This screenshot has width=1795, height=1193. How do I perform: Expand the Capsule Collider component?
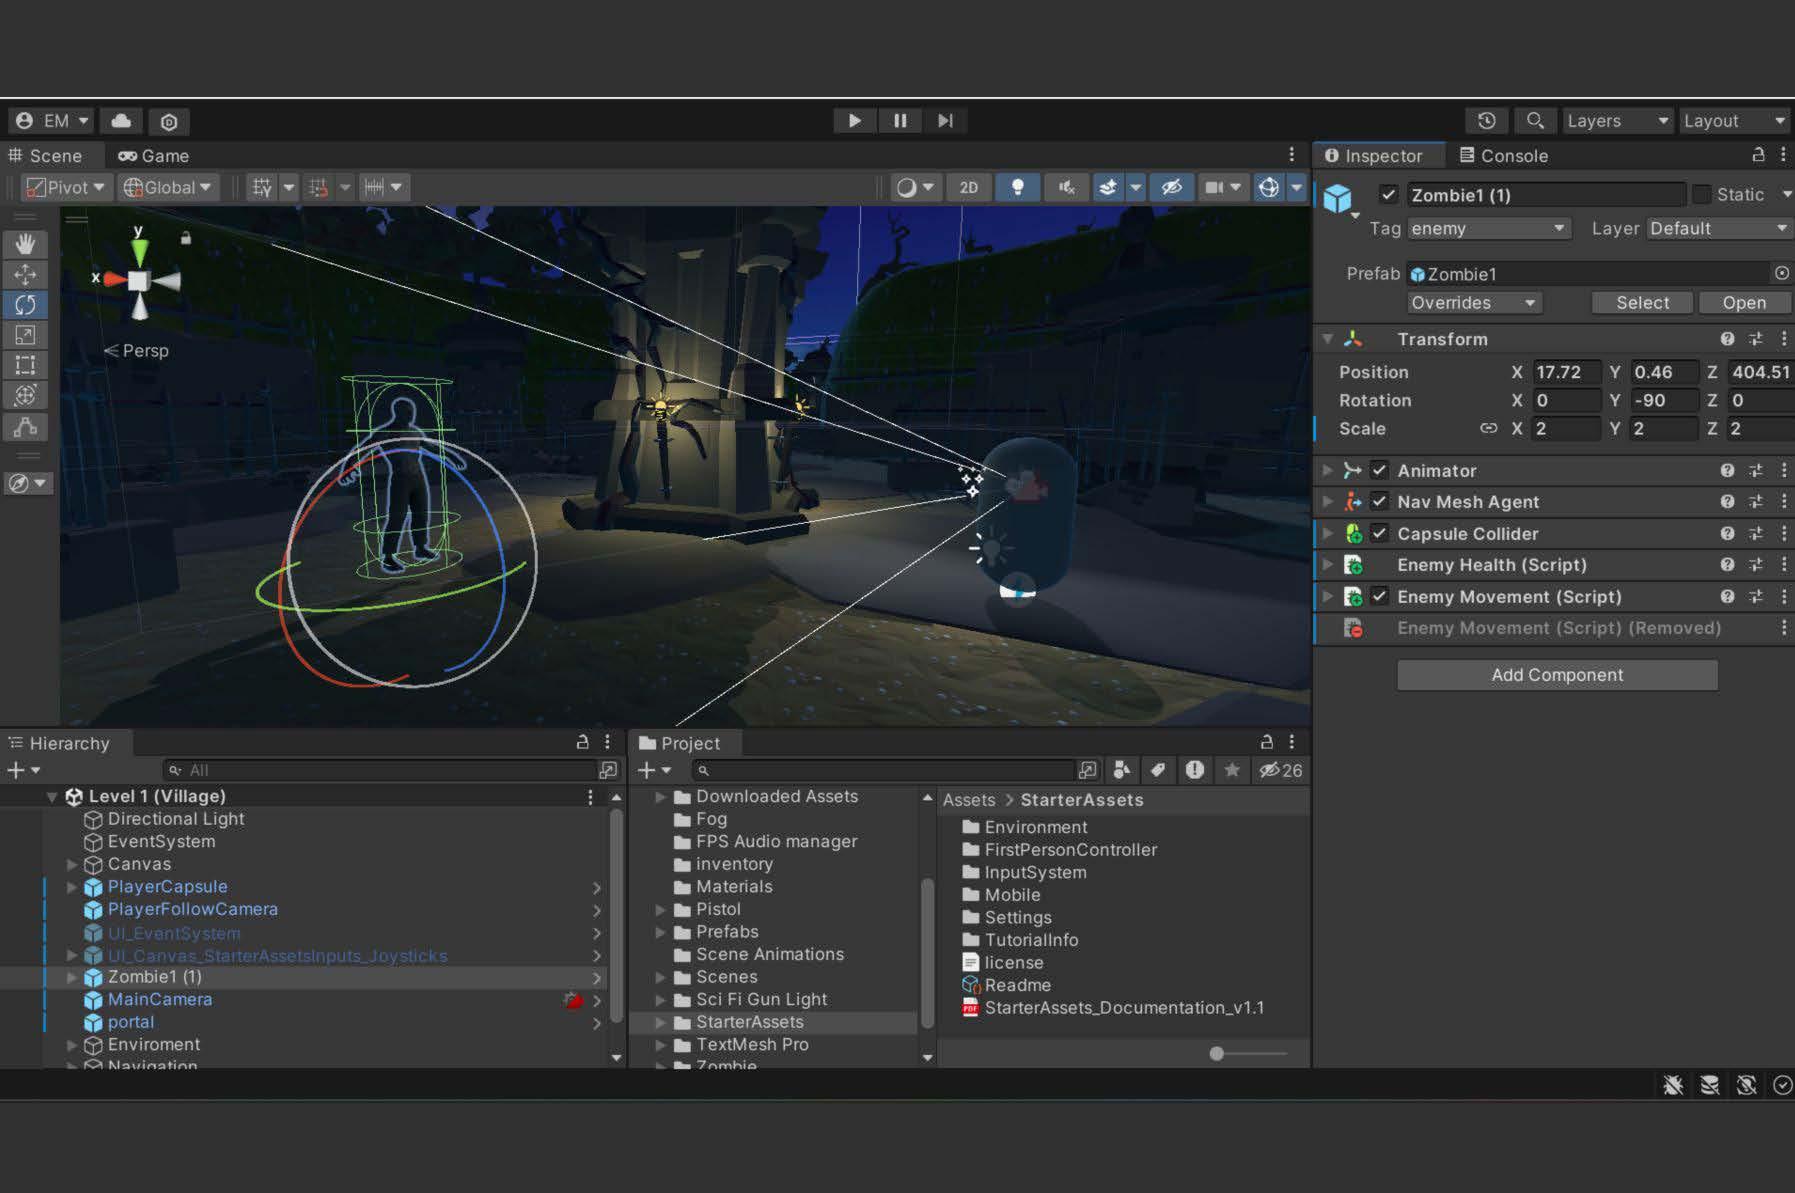point(1327,534)
